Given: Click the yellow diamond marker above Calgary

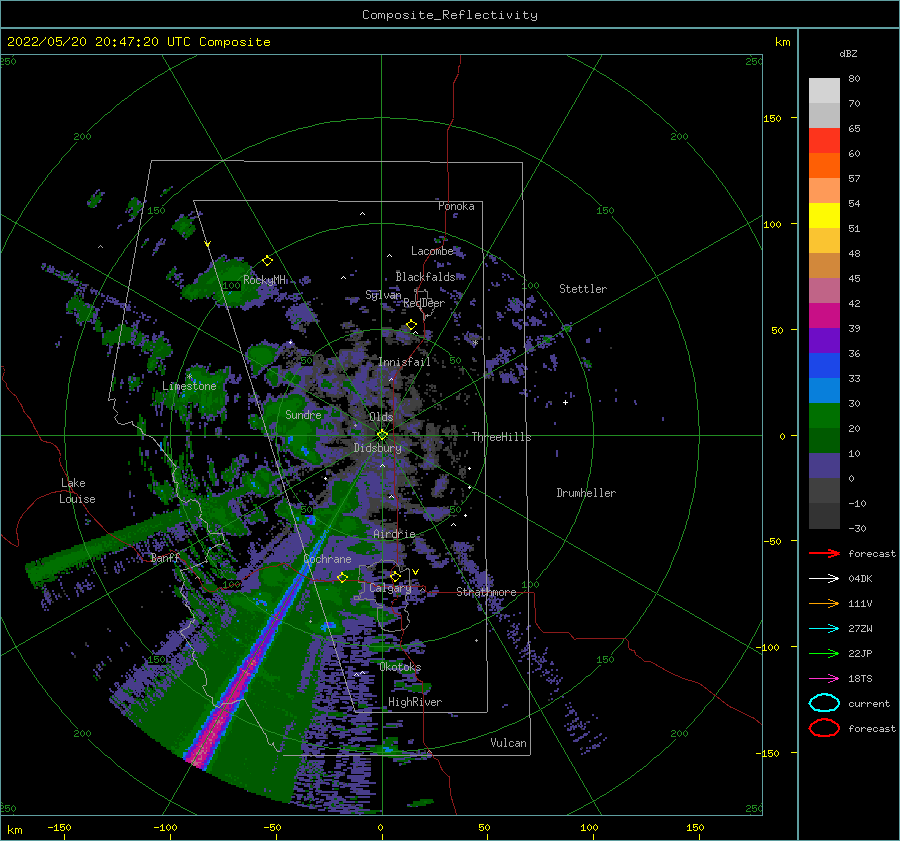Looking at the screenshot, I should click(395, 576).
